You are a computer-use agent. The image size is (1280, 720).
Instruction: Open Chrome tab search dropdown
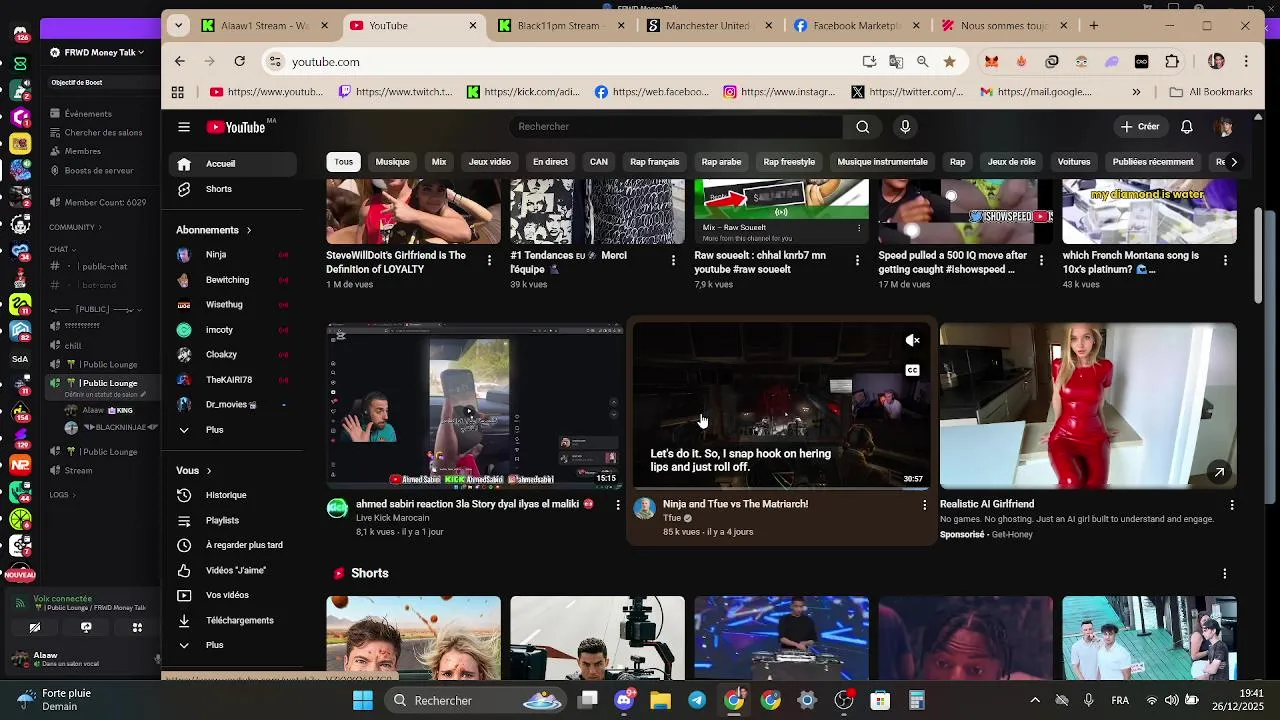pyautogui.click(x=178, y=26)
